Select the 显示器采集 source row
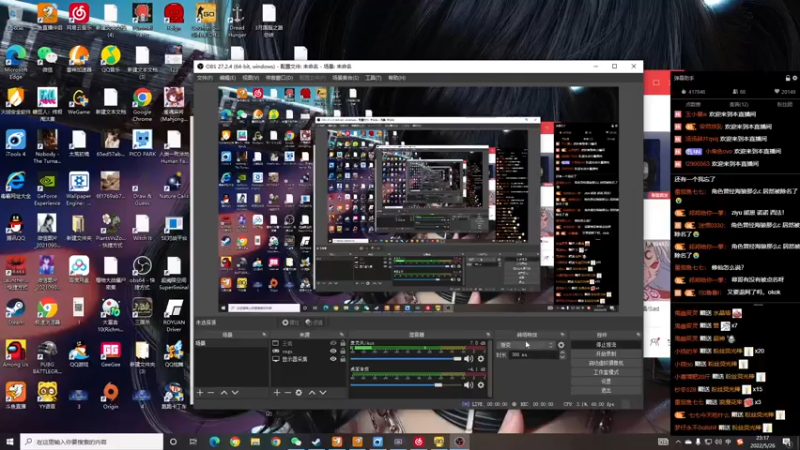 [309, 359]
